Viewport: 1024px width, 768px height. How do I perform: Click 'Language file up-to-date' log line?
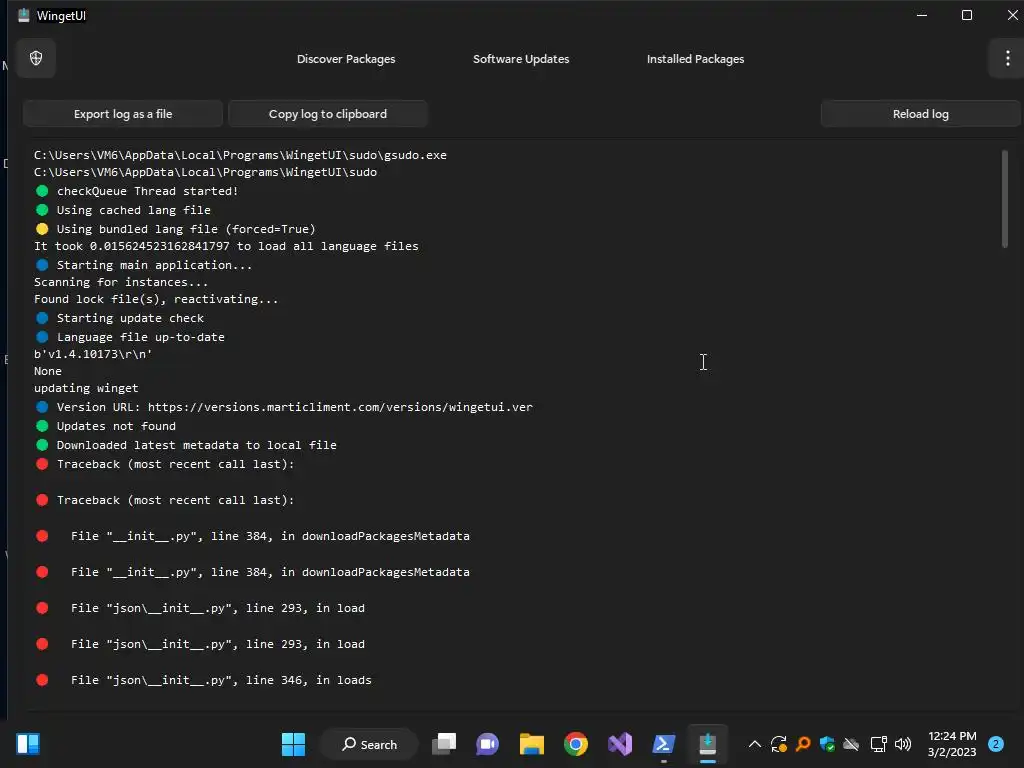click(131, 337)
